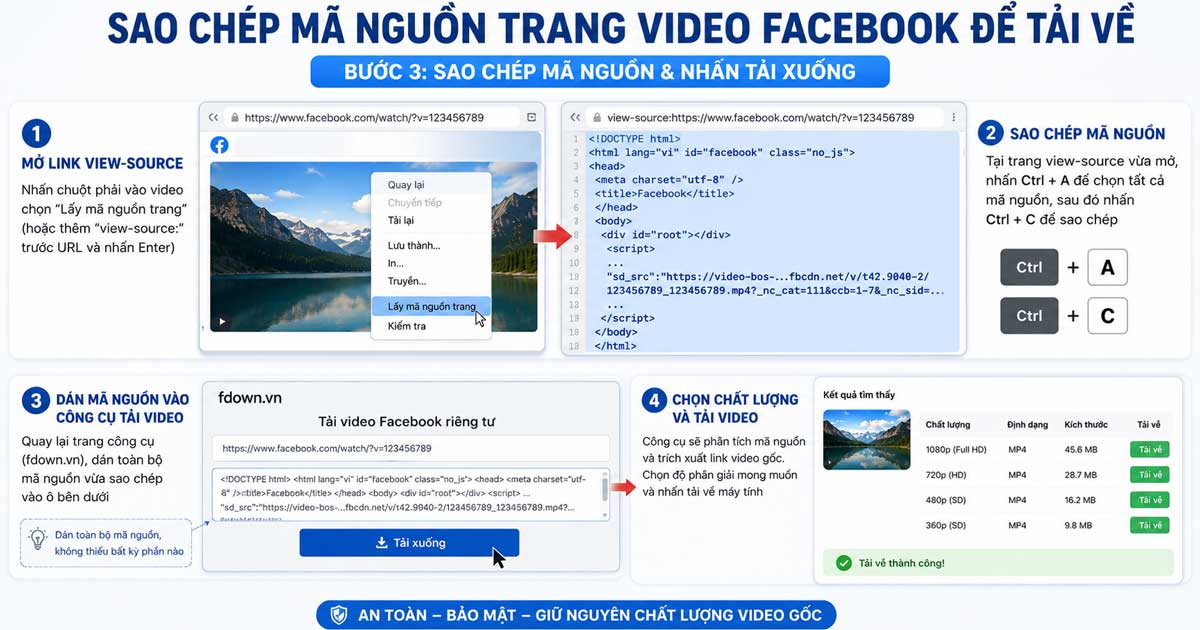
Task: Click the 'A' key graphic
Action: click(x=1107, y=268)
